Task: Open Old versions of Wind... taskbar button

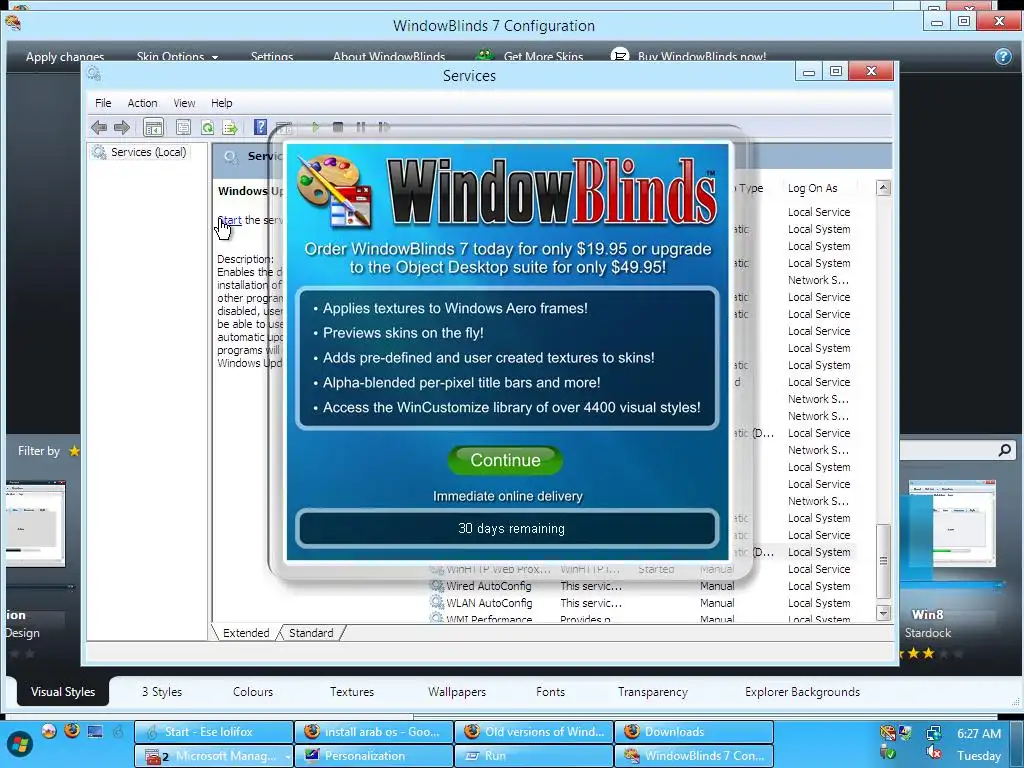Action: 534,731
